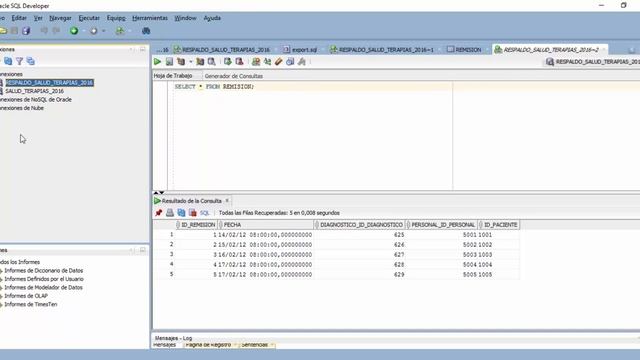Open the SQL Worksheet connection dropdown arrow
Image resolution: width=640 pixels, height=360 pixels.
[130, 31]
